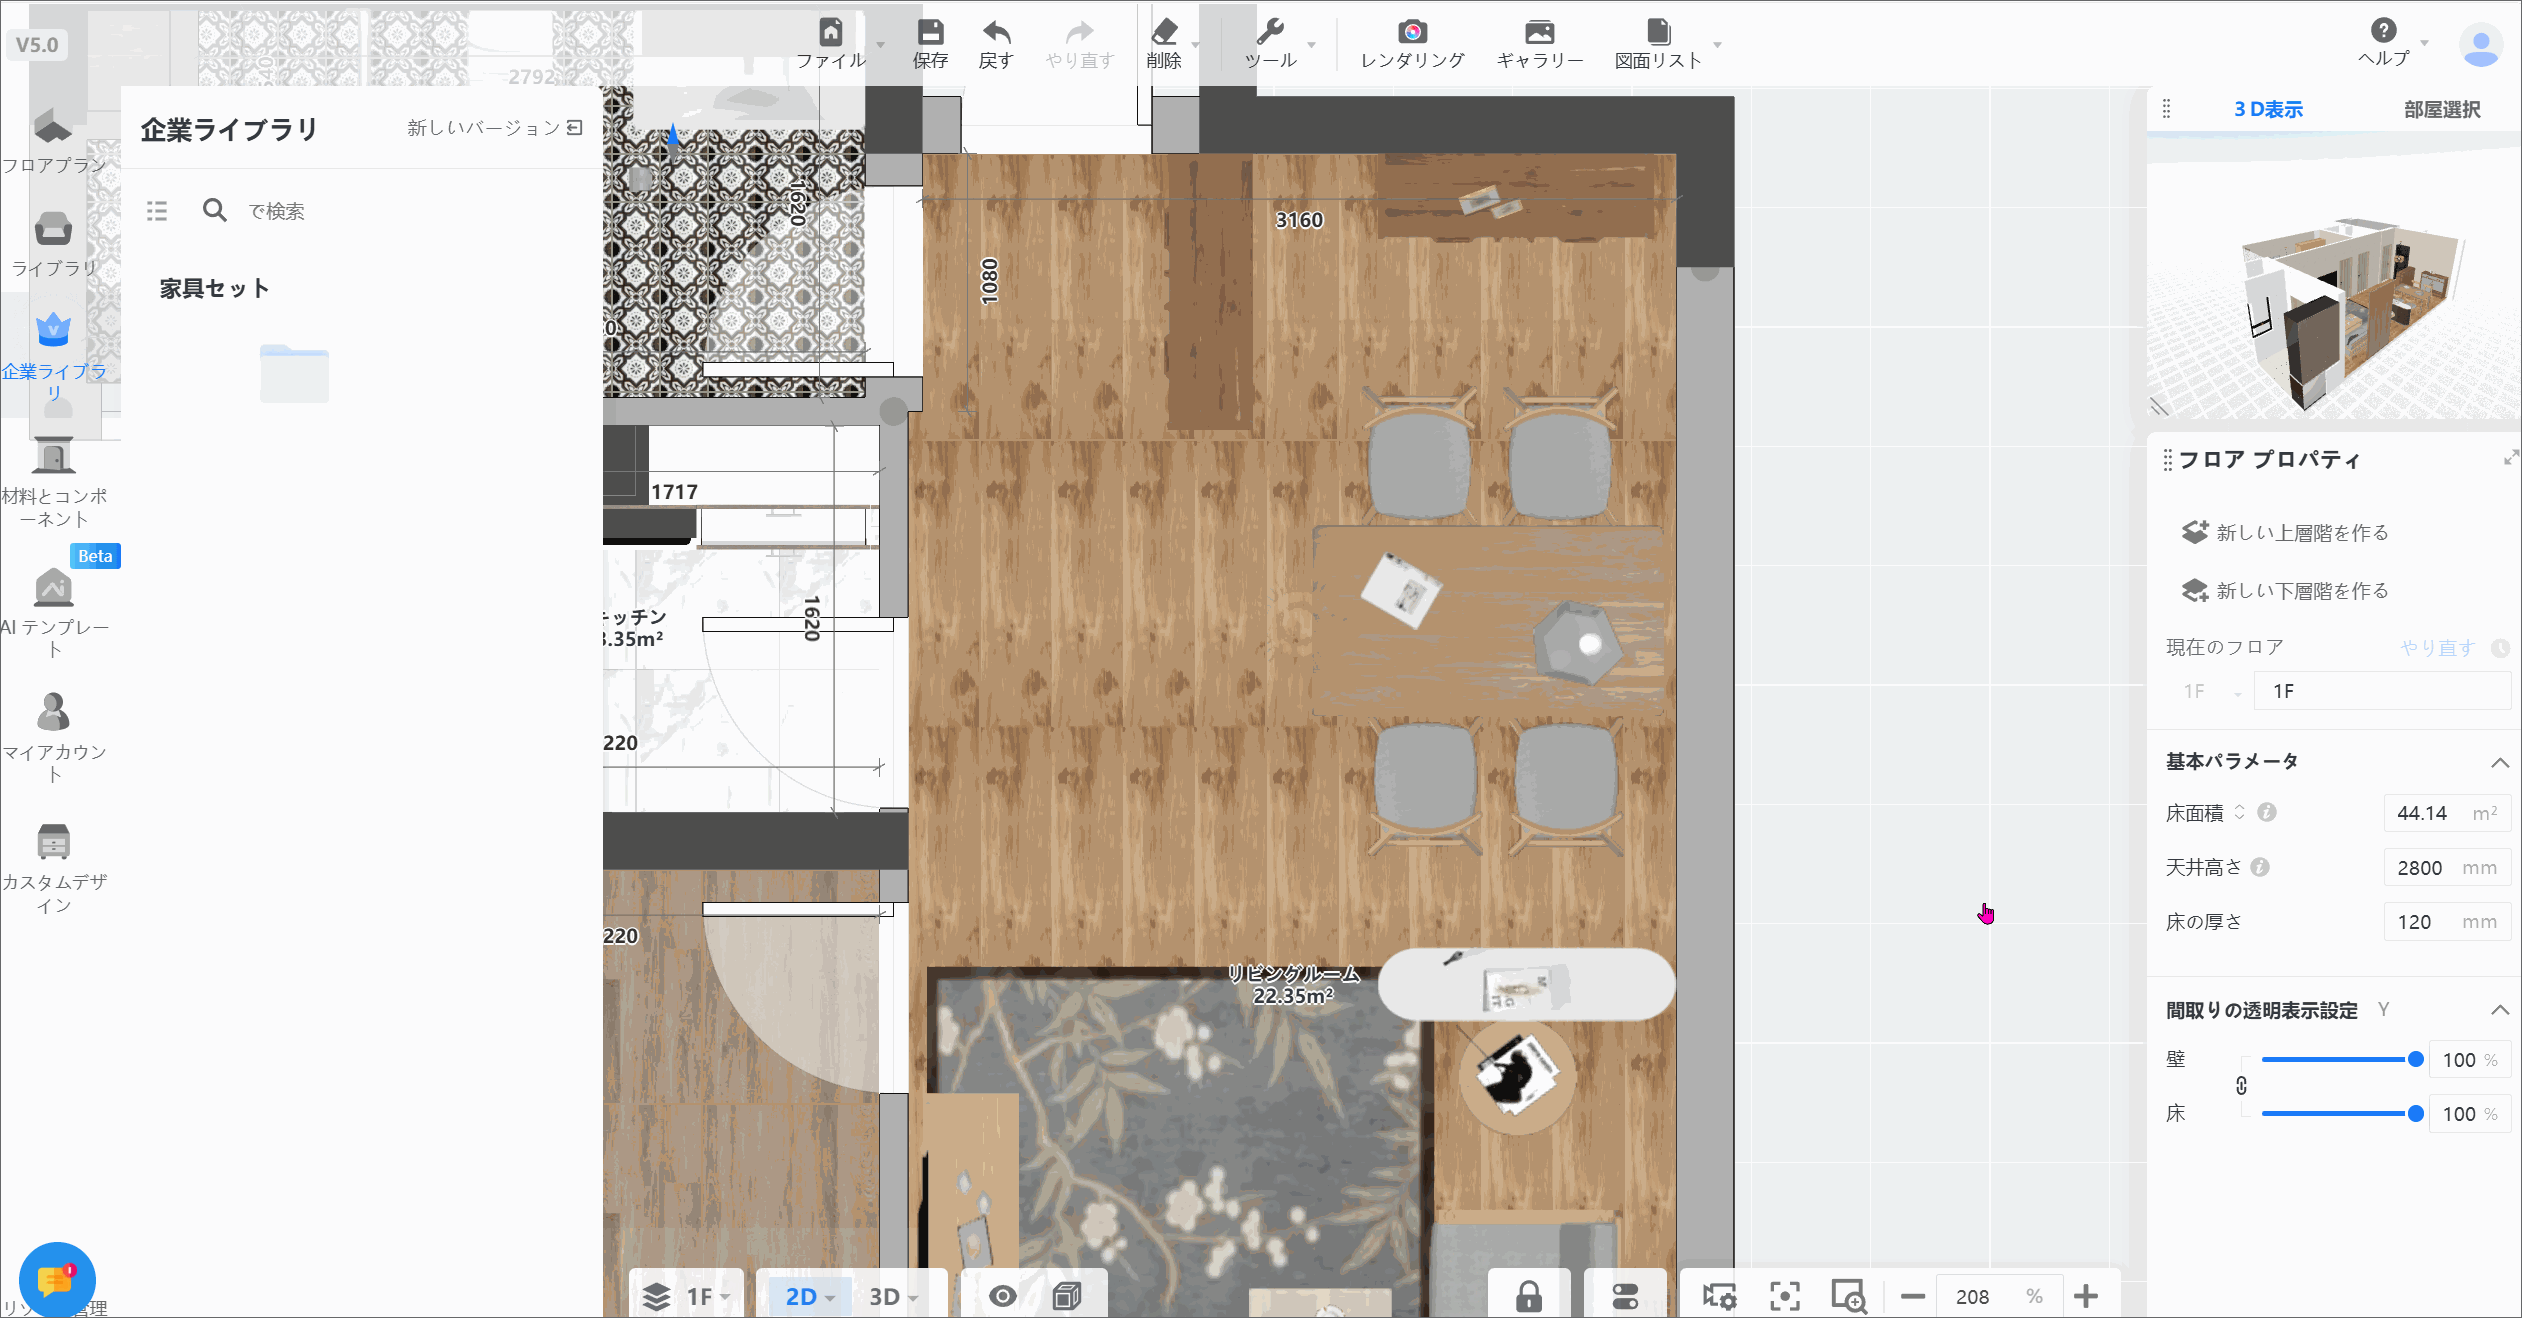Click the search magnifier in library panel
Viewport: 2522px width, 1318px height.
(x=214, y=210)
